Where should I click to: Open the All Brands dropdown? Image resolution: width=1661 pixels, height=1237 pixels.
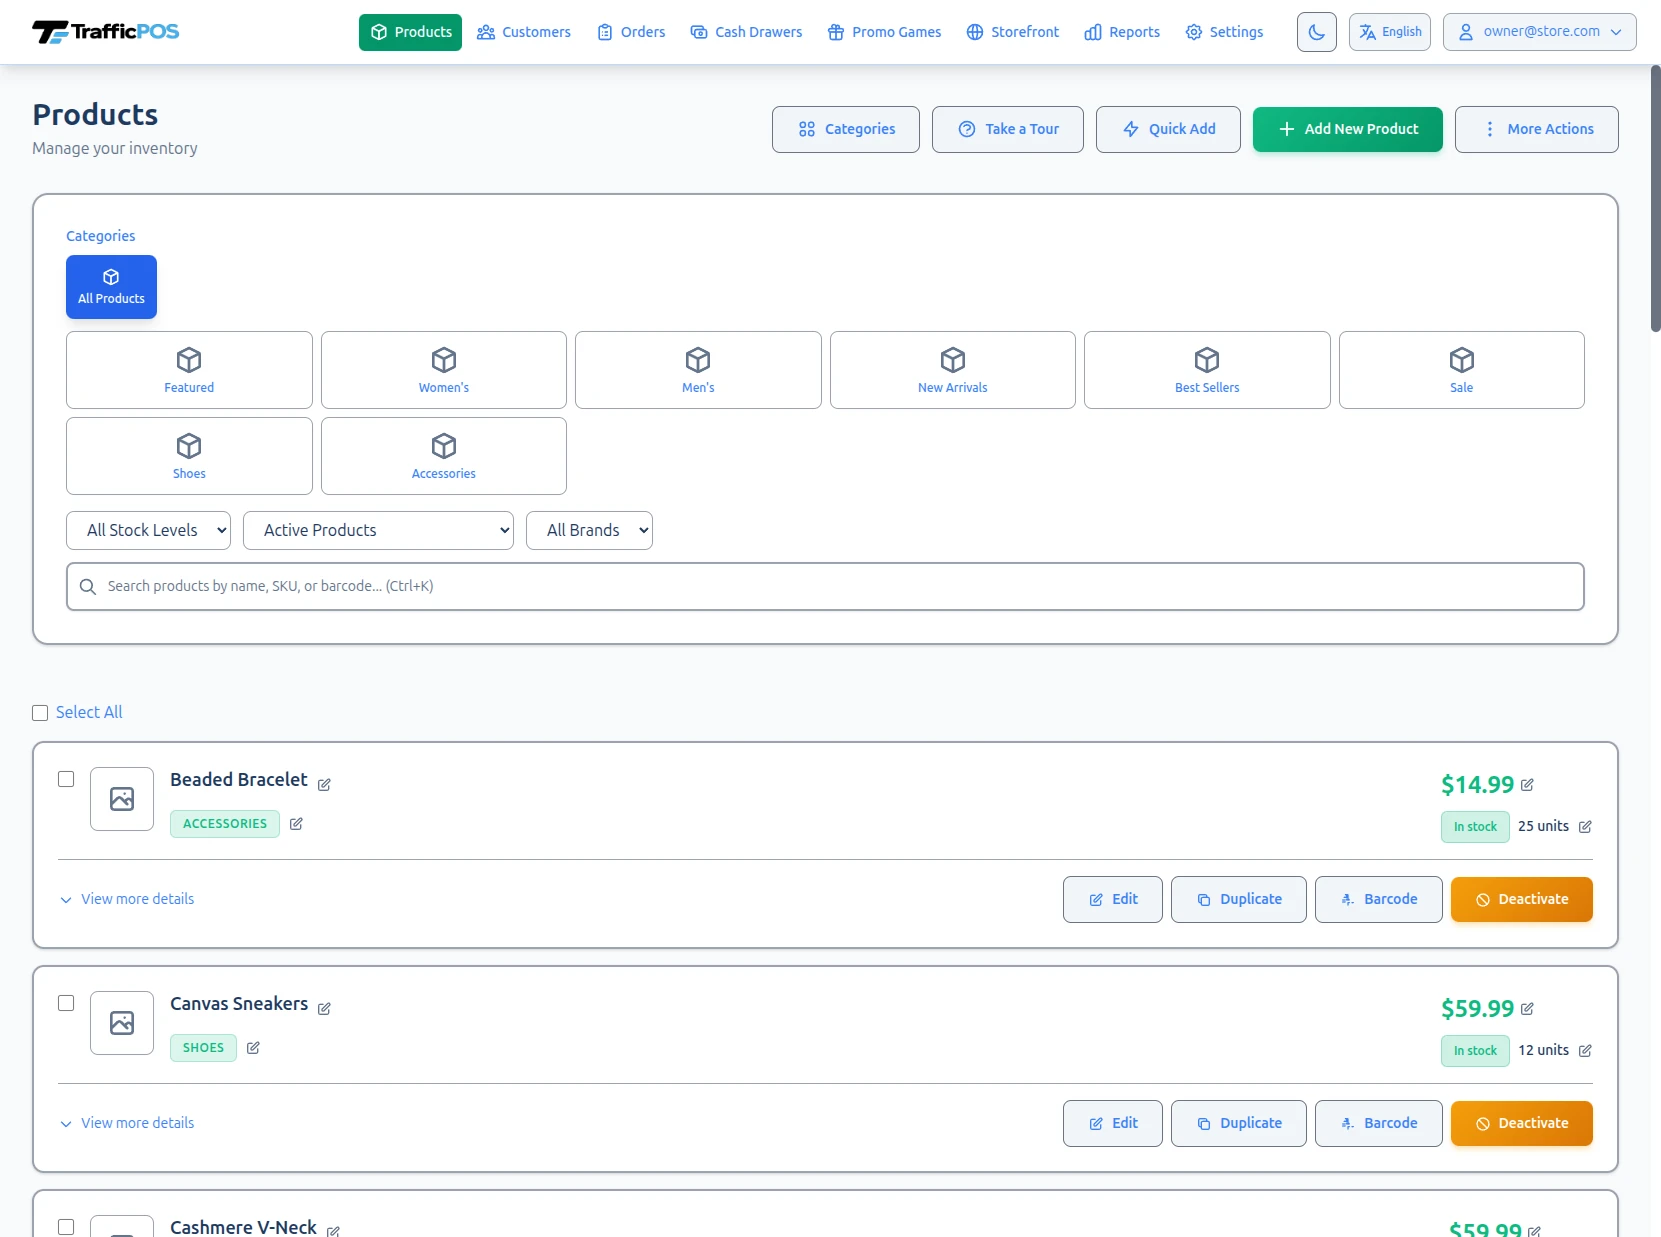[x=589, y=531]
